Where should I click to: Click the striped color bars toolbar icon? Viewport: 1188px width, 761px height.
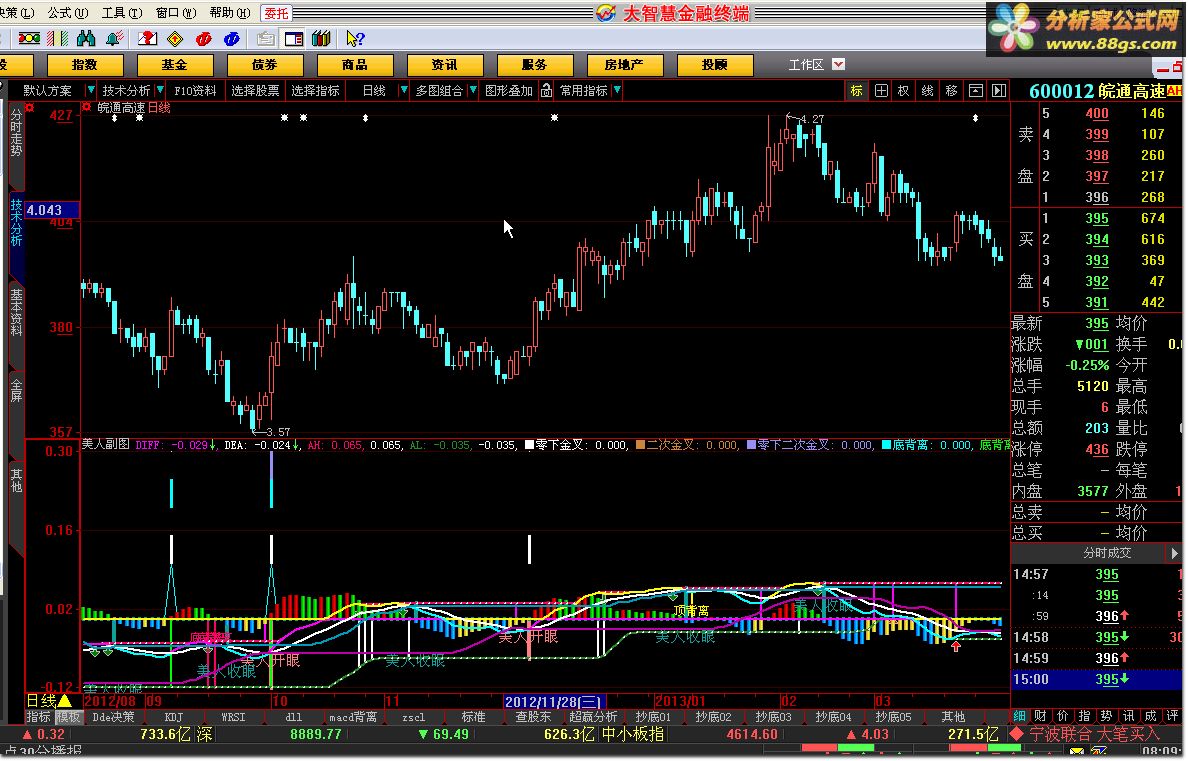(58, 39)
